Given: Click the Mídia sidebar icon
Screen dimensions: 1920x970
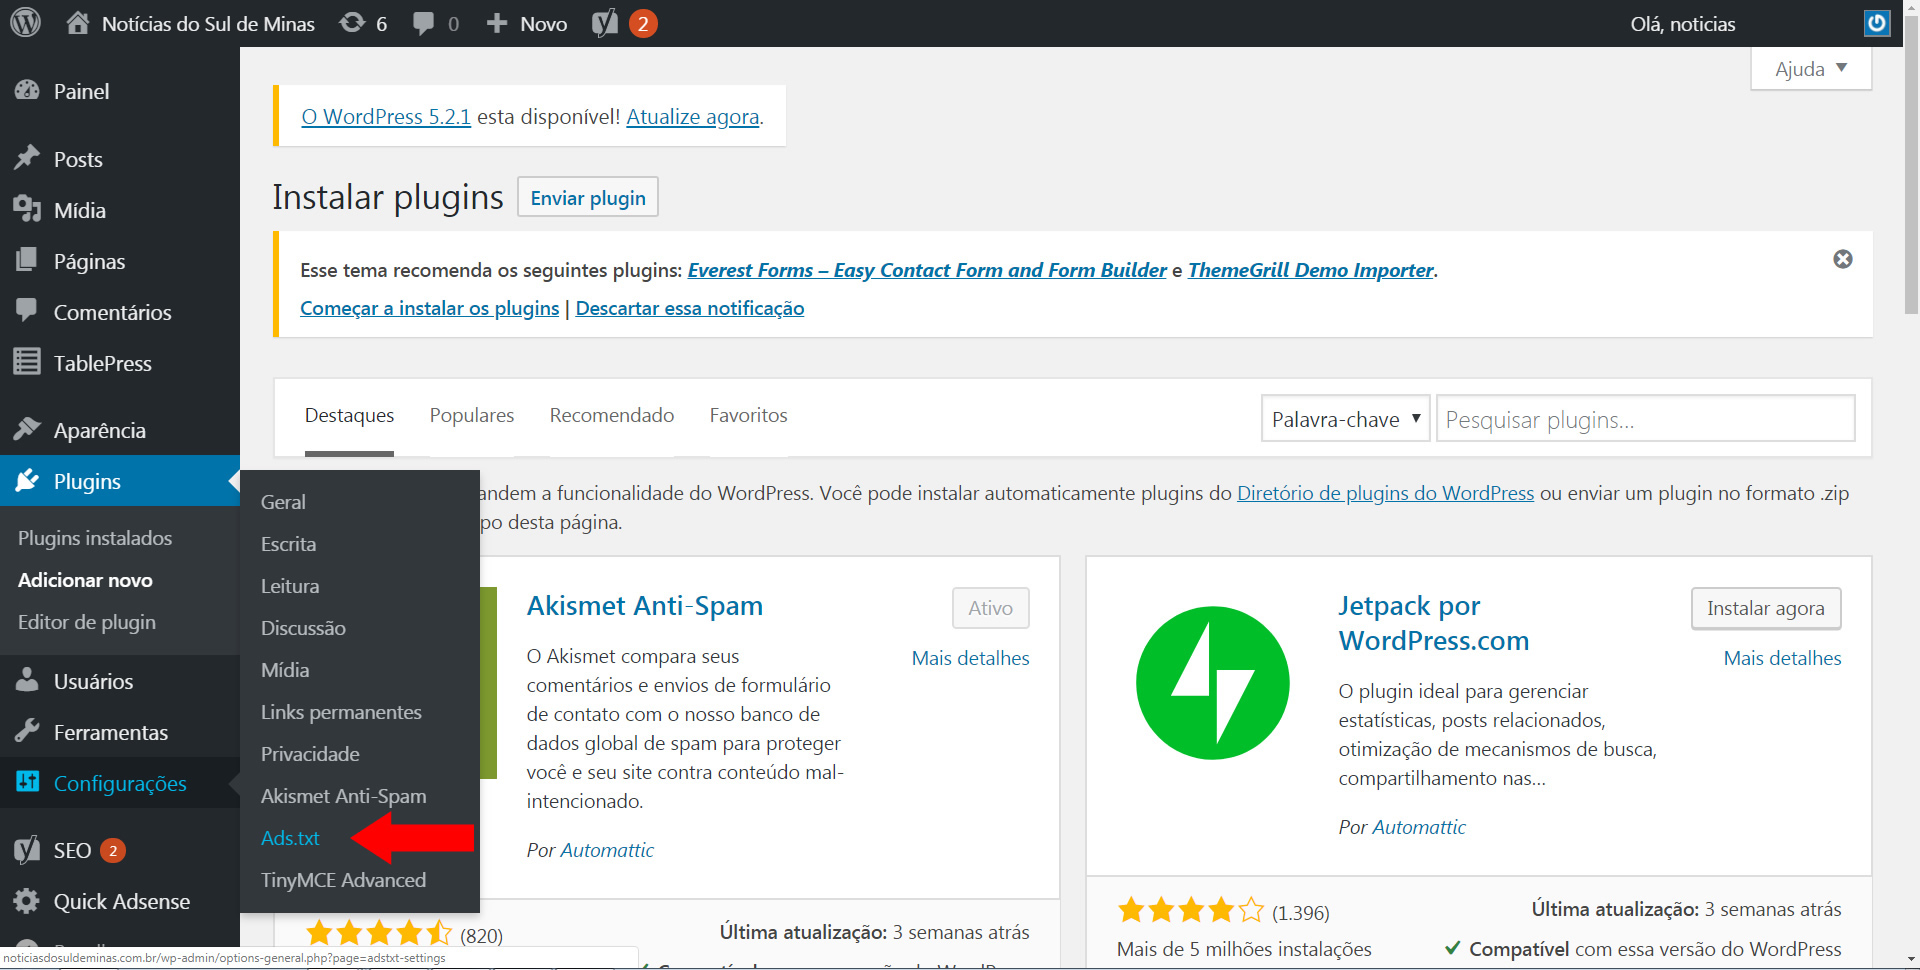Looking at the screenshot, I should click(x=27, y=210).
